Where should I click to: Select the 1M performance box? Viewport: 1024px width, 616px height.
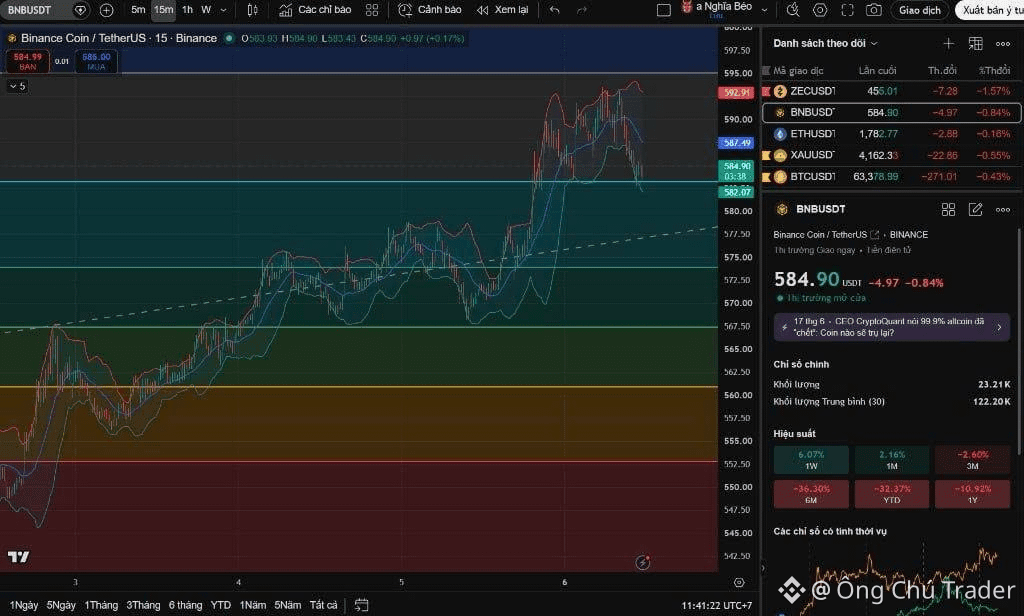point(892,460)
